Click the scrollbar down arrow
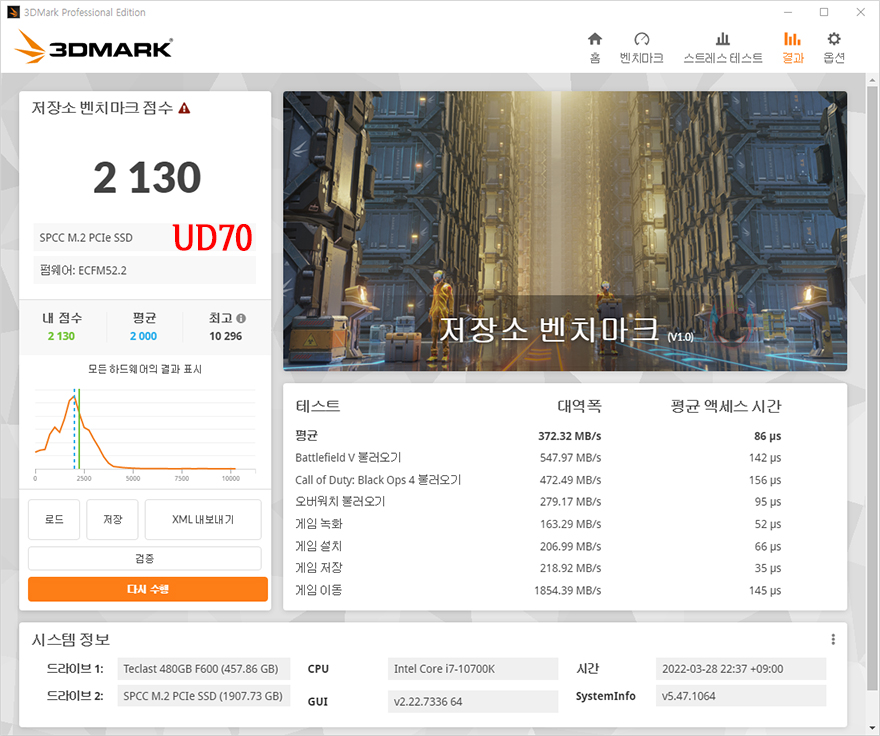 click(872, 729)
